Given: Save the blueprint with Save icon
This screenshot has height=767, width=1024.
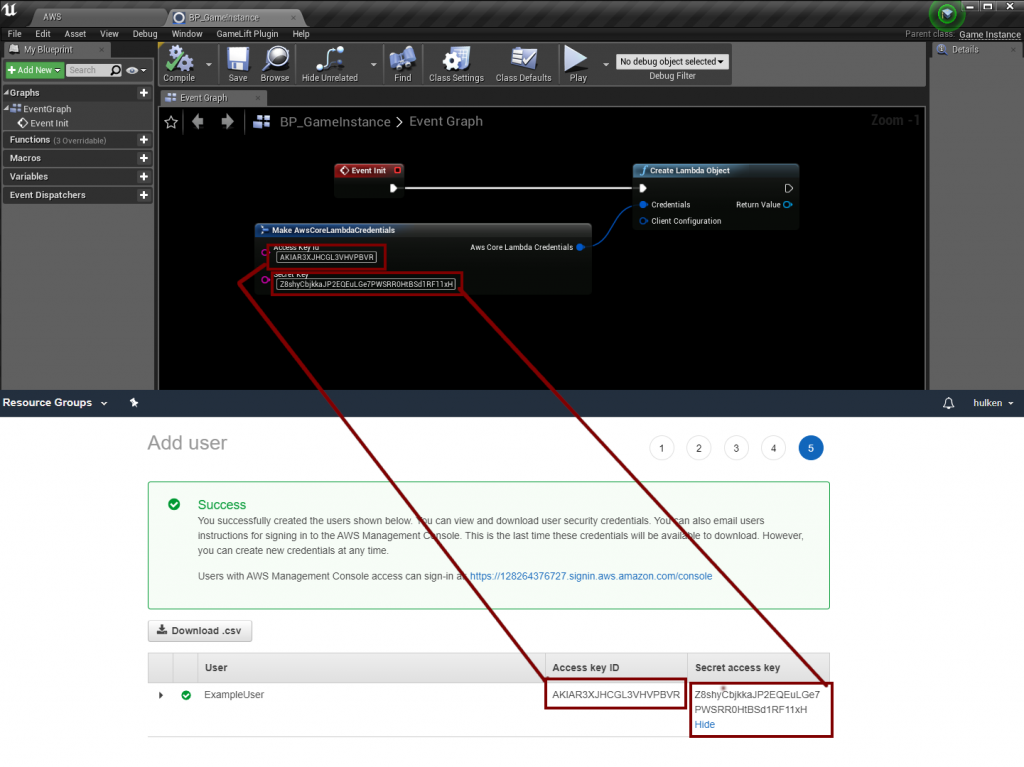Looking at the screenshot, I should [238, 64].
